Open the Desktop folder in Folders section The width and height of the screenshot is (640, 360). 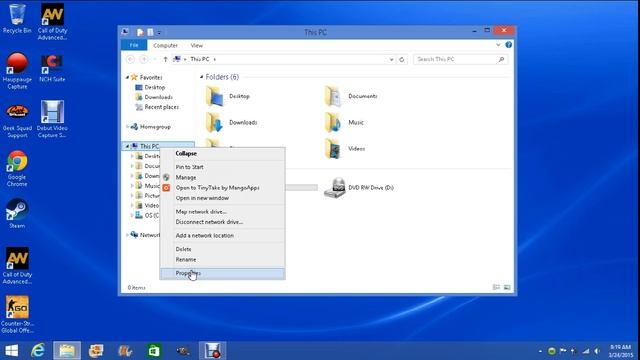(x=228, y=96)
